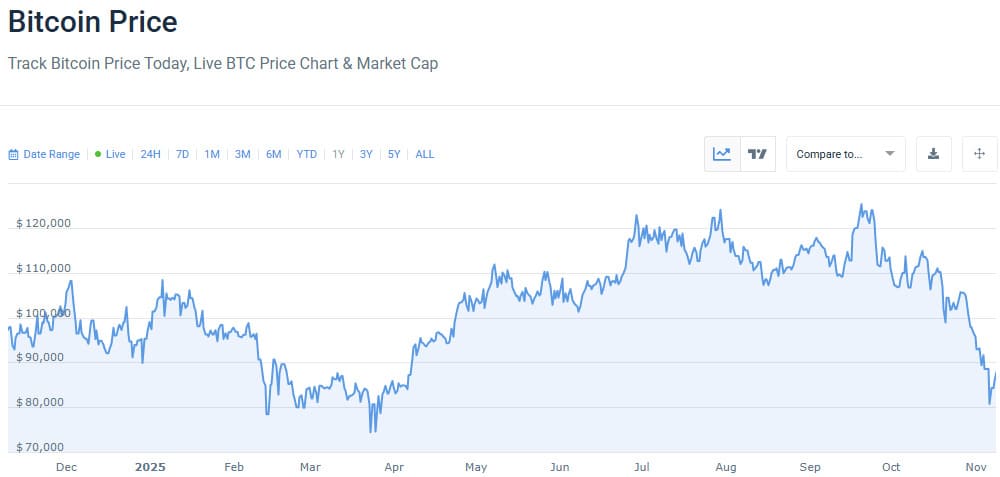1000x477 pixels.
Task: Click the calendar icon beside Date Range
Action: (13, 155)
